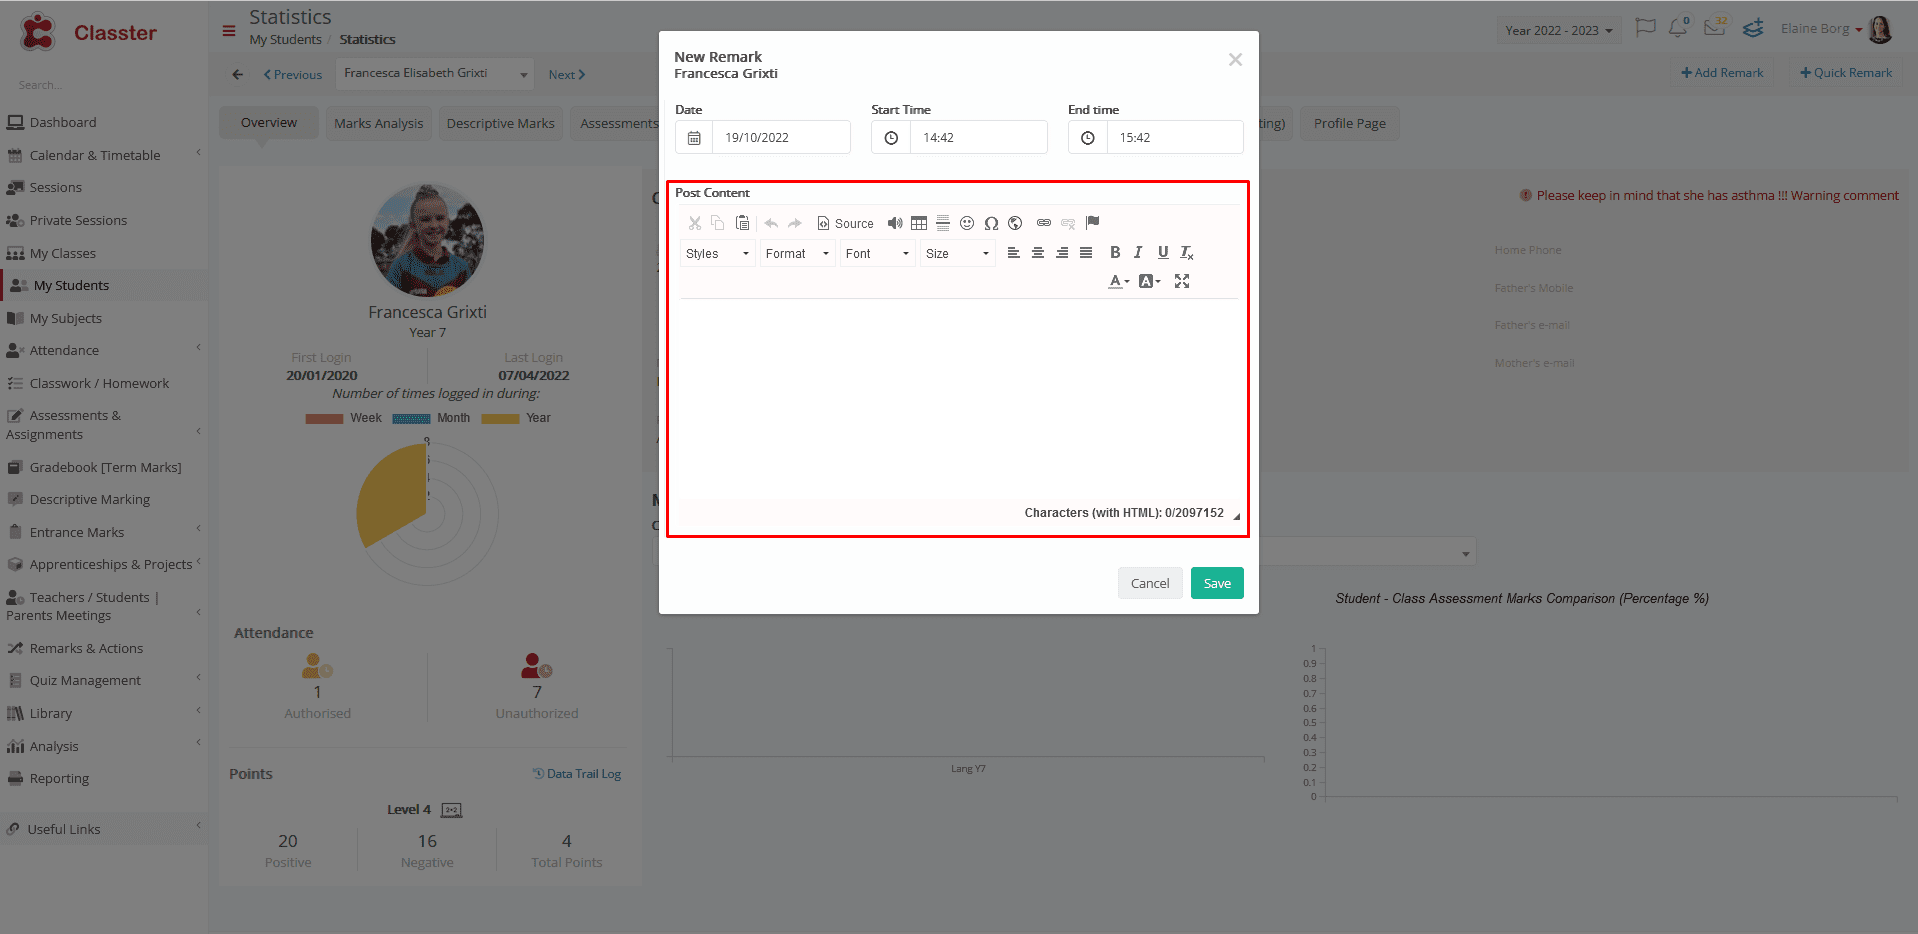This screenshot has width=1918, height=934.
Task: Insert a table into the post content
Action: point(919,223)
